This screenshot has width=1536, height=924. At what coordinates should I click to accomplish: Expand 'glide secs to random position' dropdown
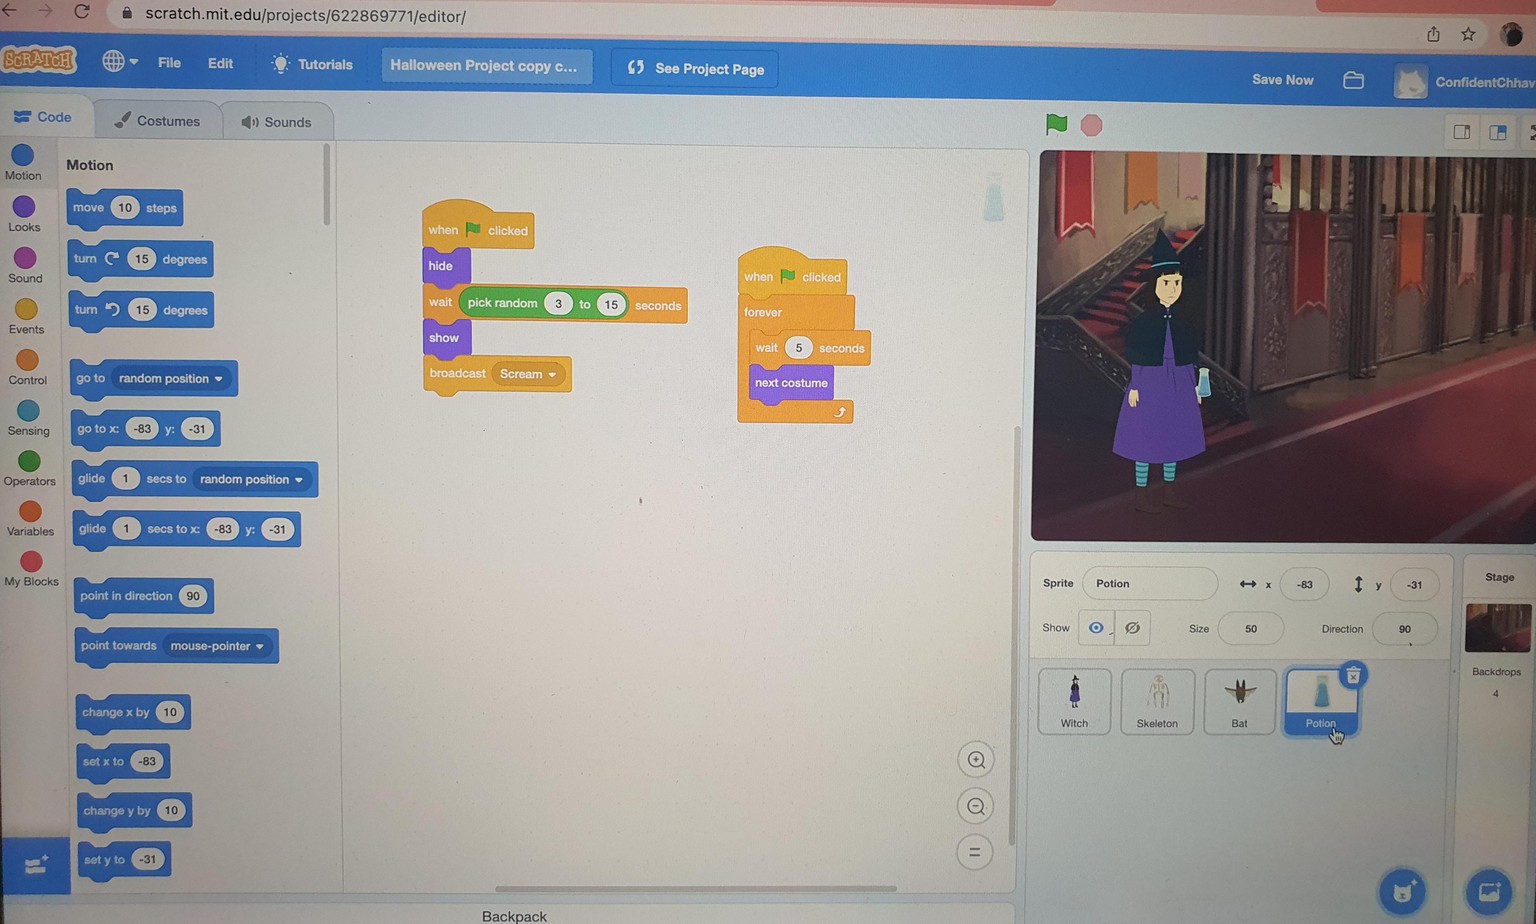[x=298, y=480]
